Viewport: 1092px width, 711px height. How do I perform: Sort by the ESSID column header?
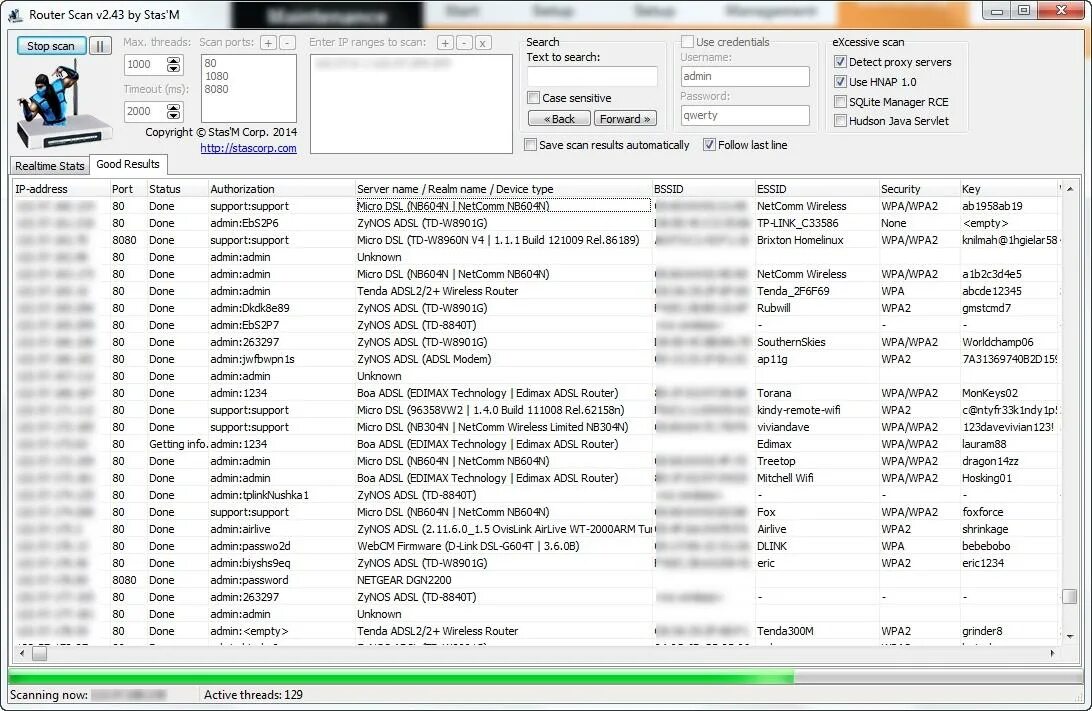816,189
